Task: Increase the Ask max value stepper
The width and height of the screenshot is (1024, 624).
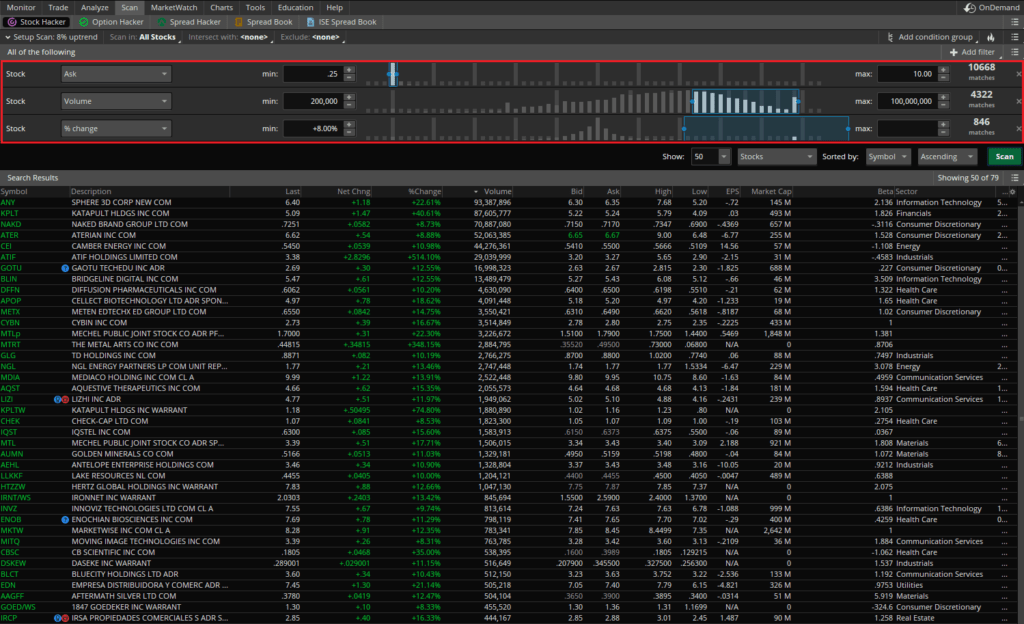Action: (x=944, y=70)
